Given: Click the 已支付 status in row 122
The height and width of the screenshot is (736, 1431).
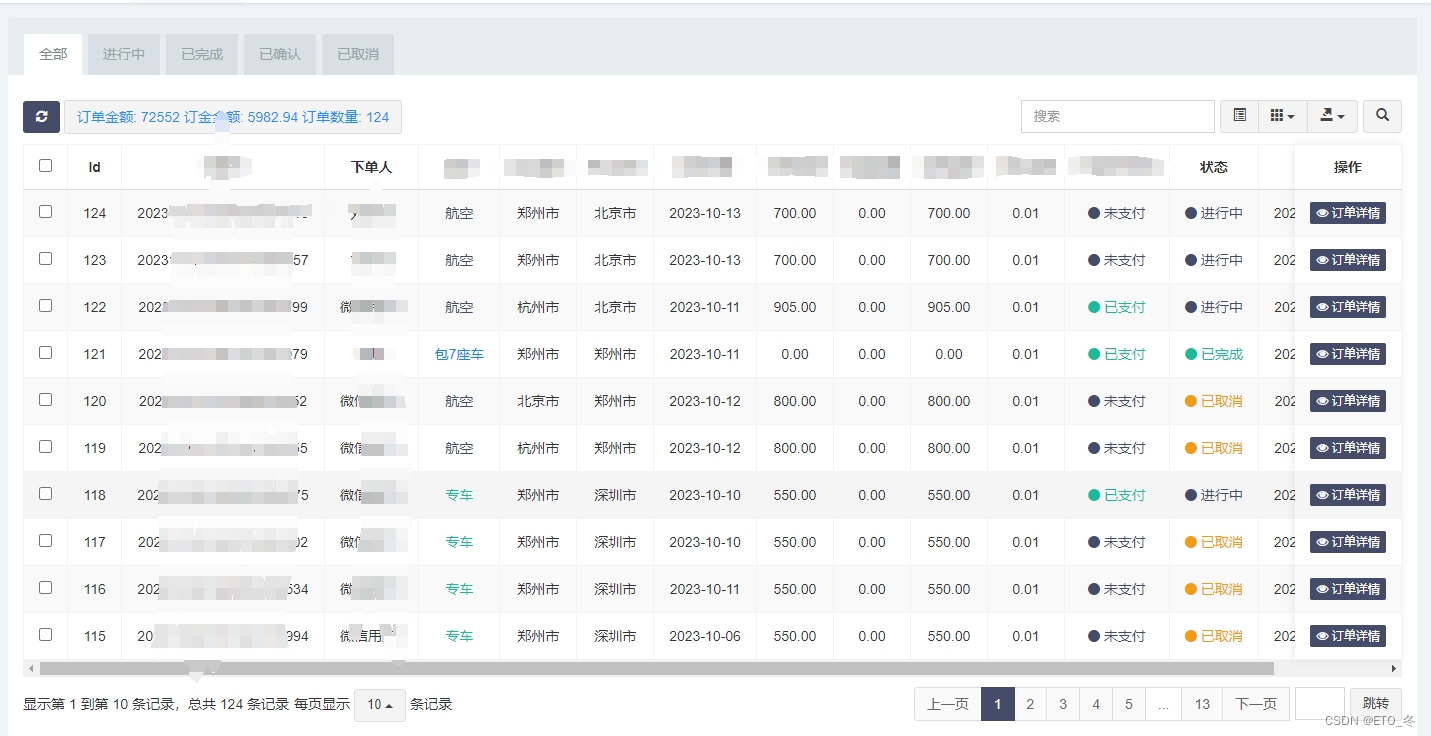Looking at the screenshot, I should click(1117, 307).
